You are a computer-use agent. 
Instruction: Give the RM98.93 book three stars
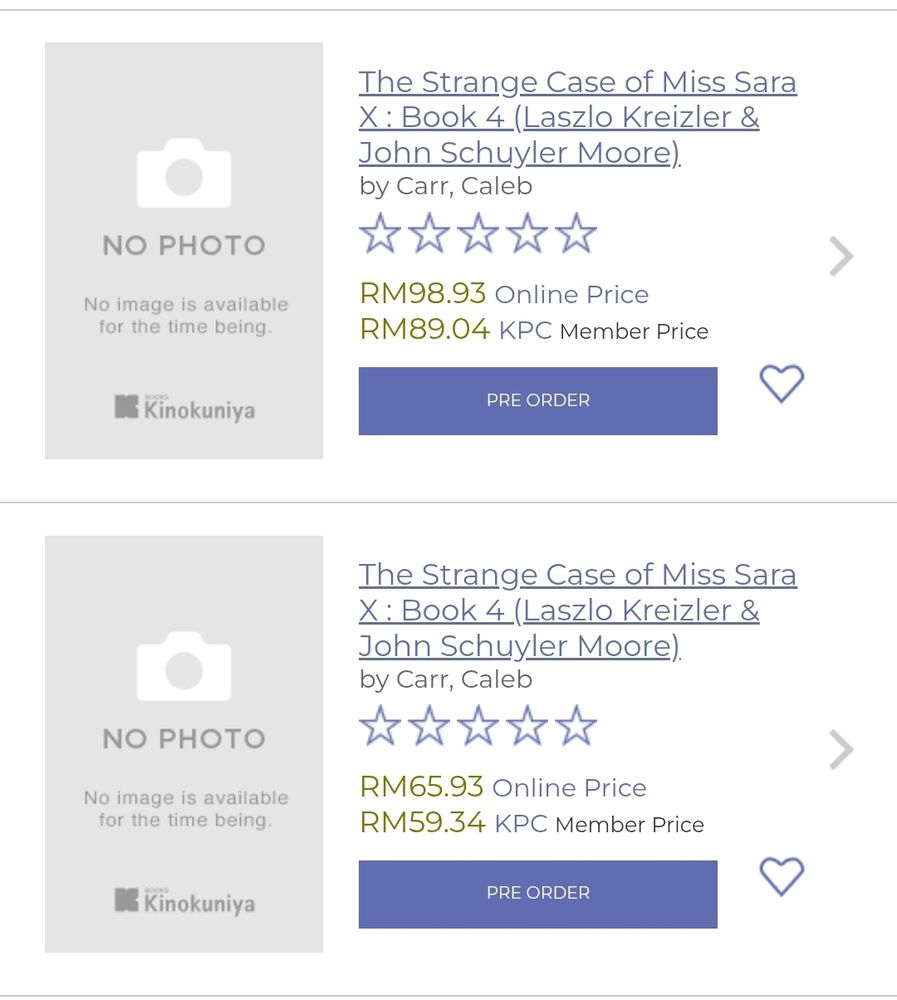[x=478, y=234]
